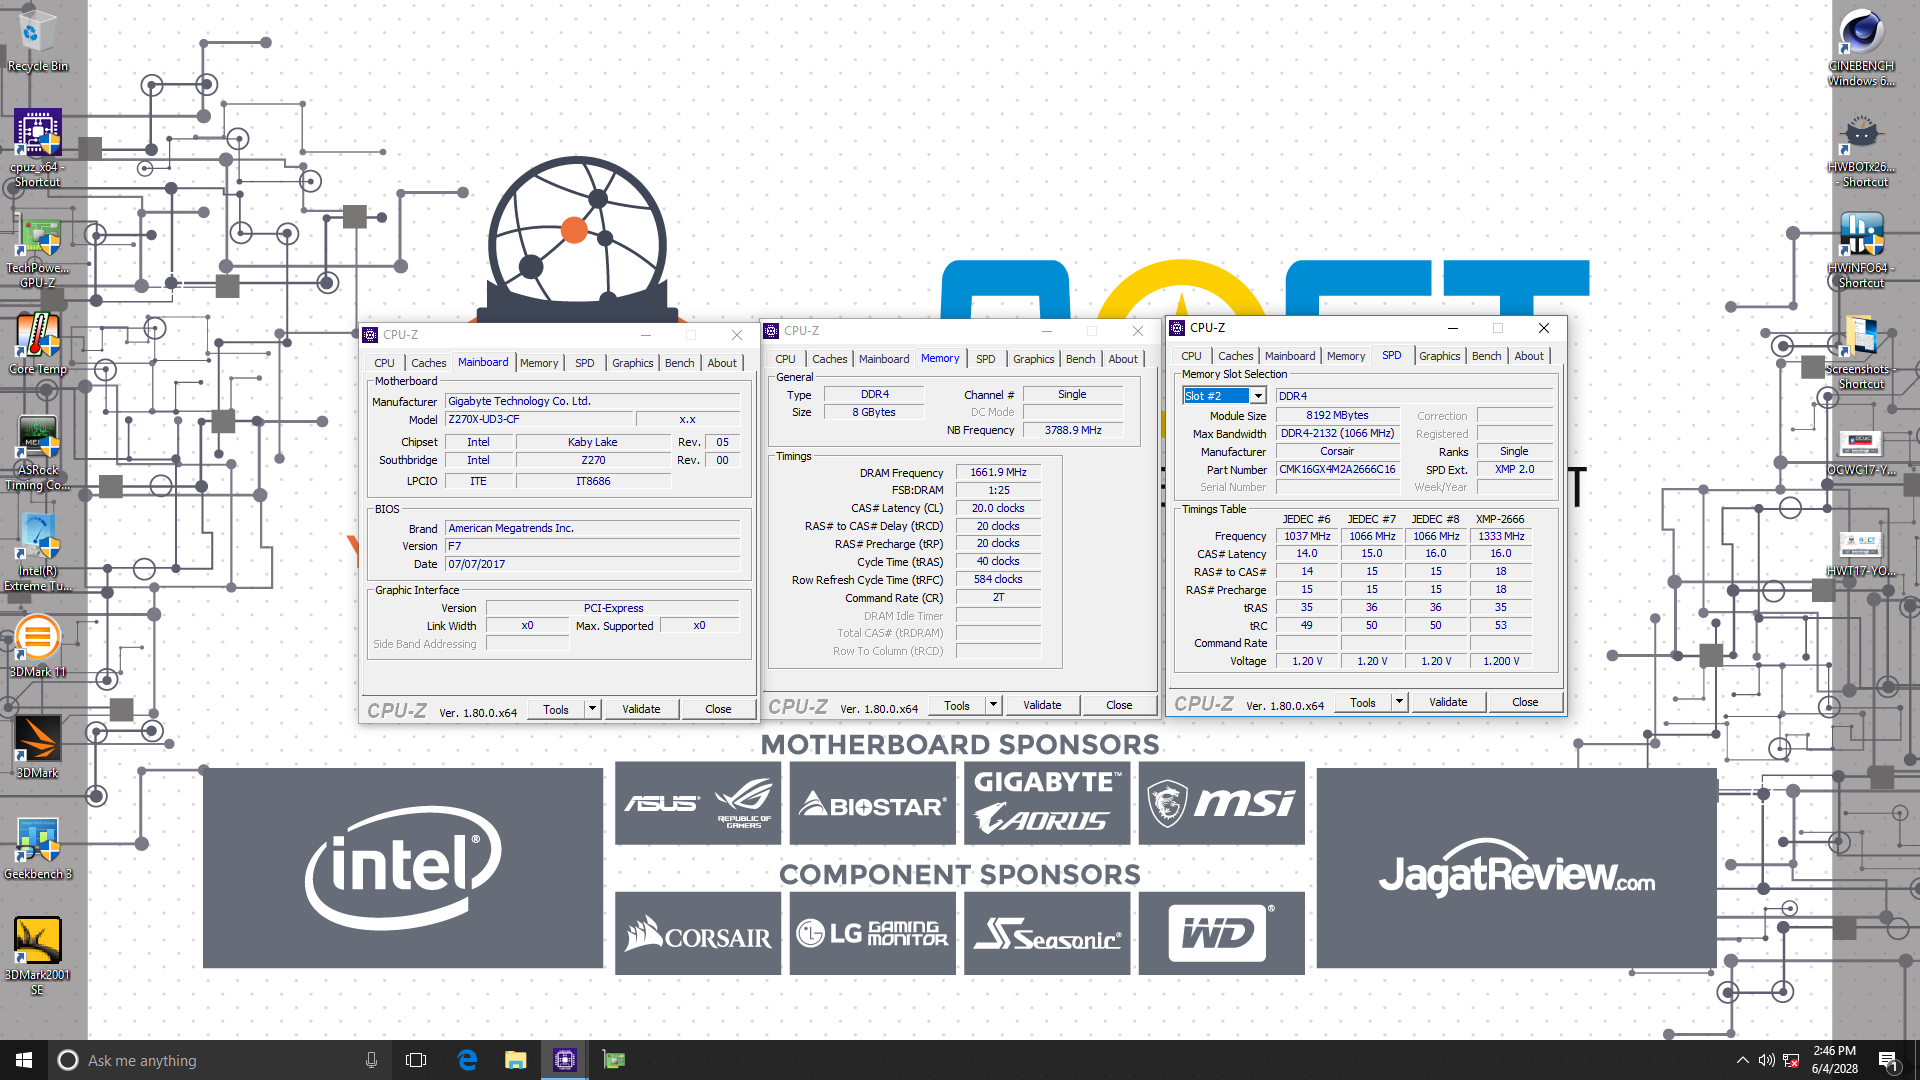Click the Gigabyte Technology Co. Ltd. manufacturer field
Screen dimensions: 1920x1080
pos(592,401)
